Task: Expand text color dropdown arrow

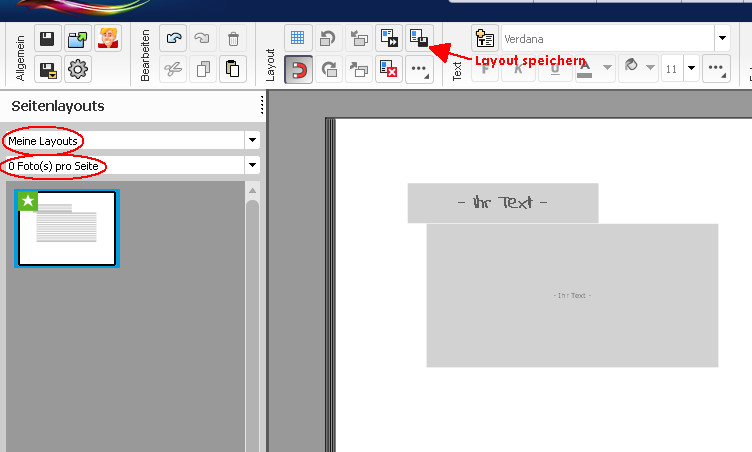Action: 607,68
